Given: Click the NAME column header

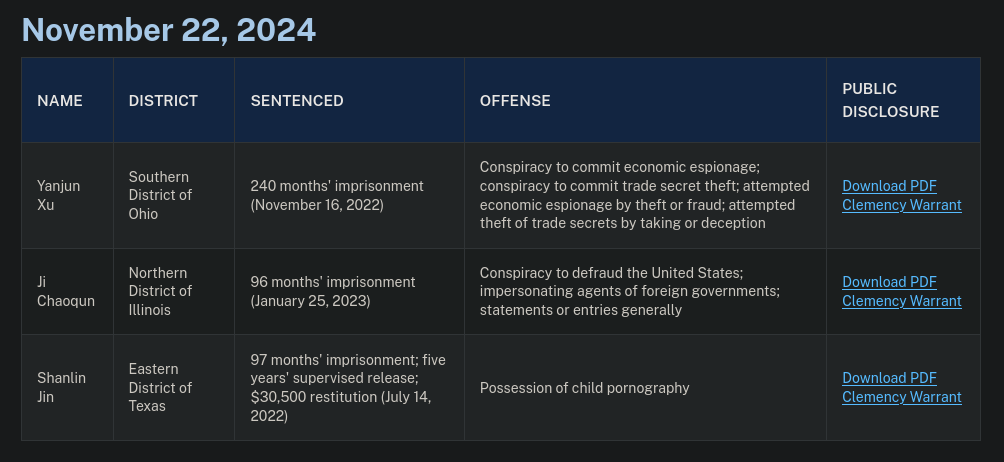Looking at the screenshot, I should (x=60, y=101).
